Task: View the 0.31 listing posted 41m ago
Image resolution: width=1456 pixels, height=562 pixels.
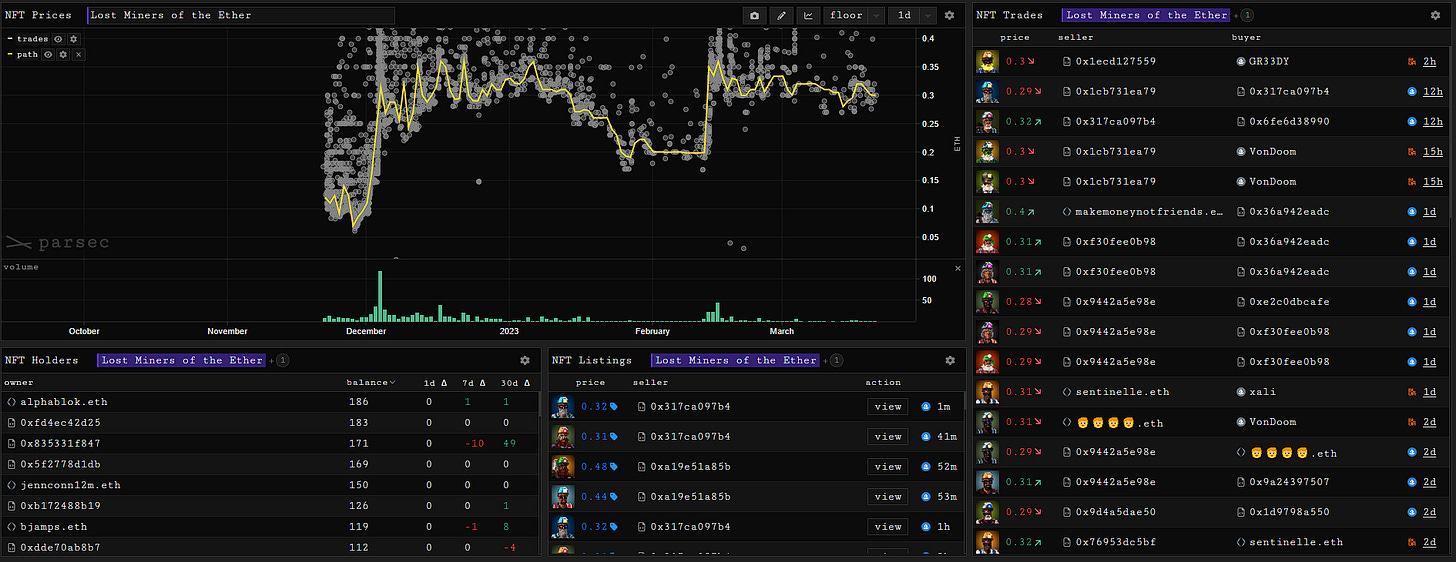Action: [x=888, y=437]
